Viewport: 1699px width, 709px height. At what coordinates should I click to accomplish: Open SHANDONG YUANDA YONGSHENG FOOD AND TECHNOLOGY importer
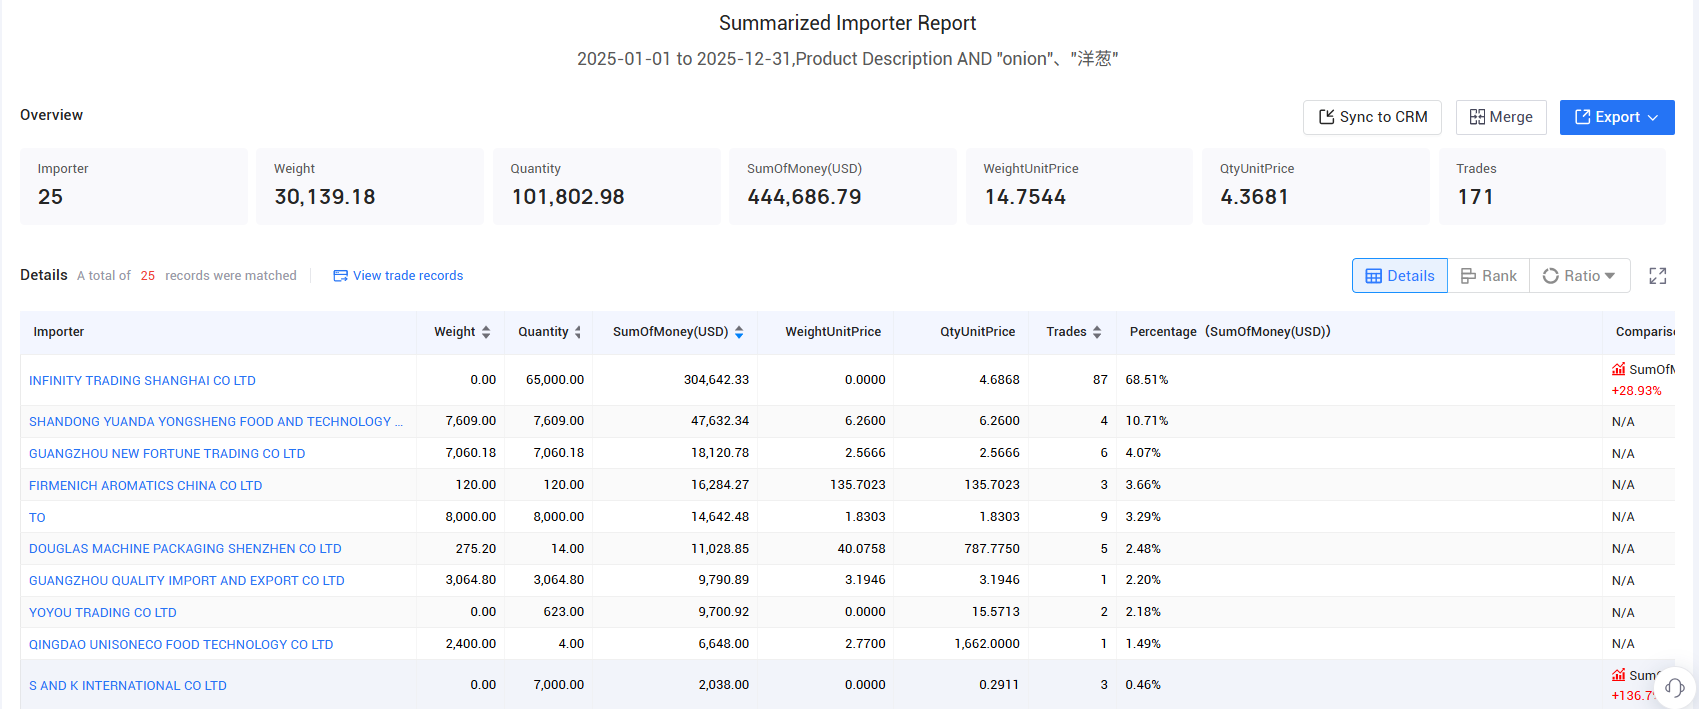click(216, 422)
